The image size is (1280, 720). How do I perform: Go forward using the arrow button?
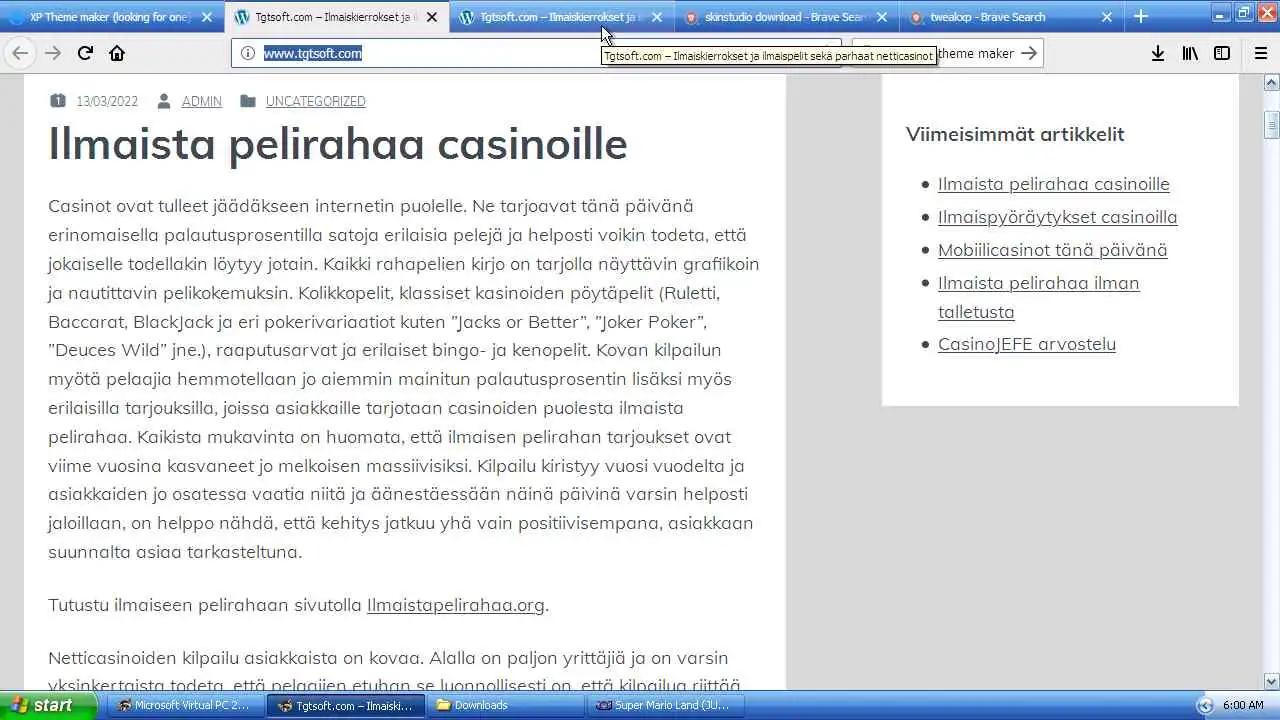[53, 53]
